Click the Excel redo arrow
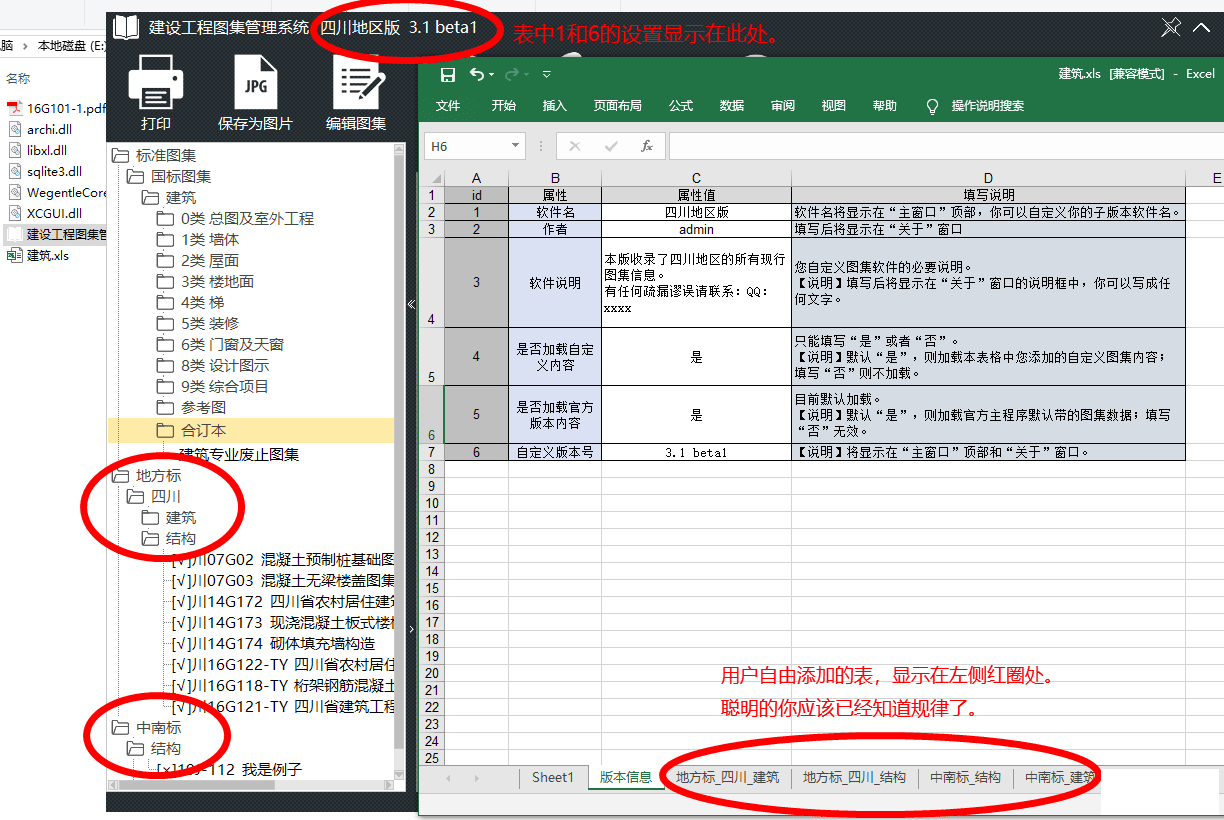The image size is (1224, 820). point(512,75)
